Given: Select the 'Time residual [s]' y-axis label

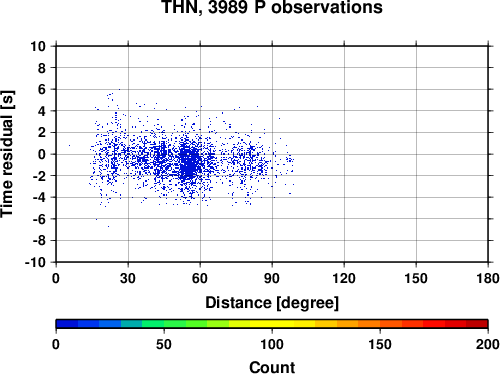Looking at the screenshot, I should (7, 154).
